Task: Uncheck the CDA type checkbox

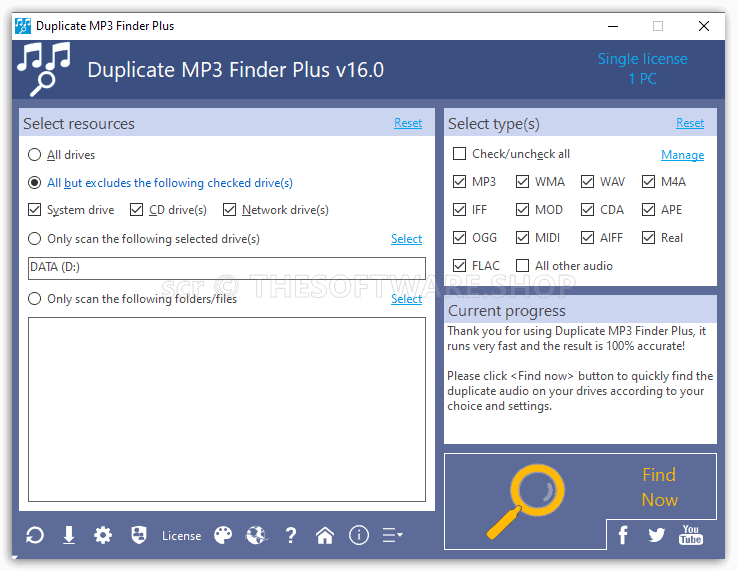Action: coord(587,210)
